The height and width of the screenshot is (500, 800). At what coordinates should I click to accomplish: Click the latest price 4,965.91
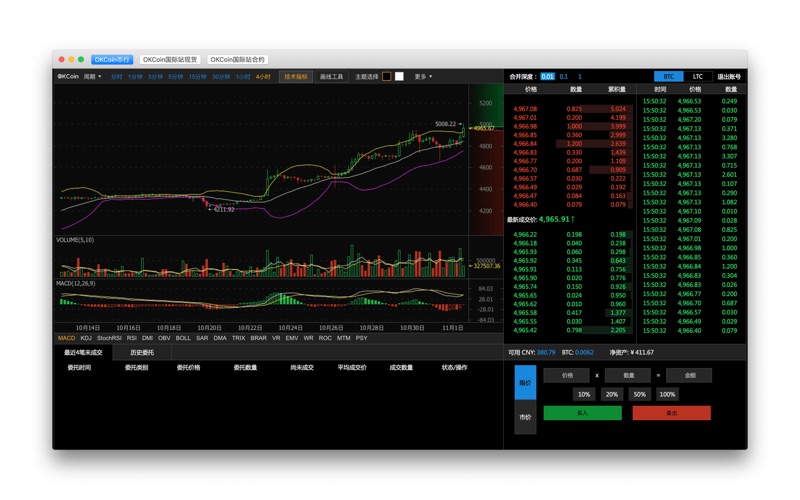click(x=554, y=219)
